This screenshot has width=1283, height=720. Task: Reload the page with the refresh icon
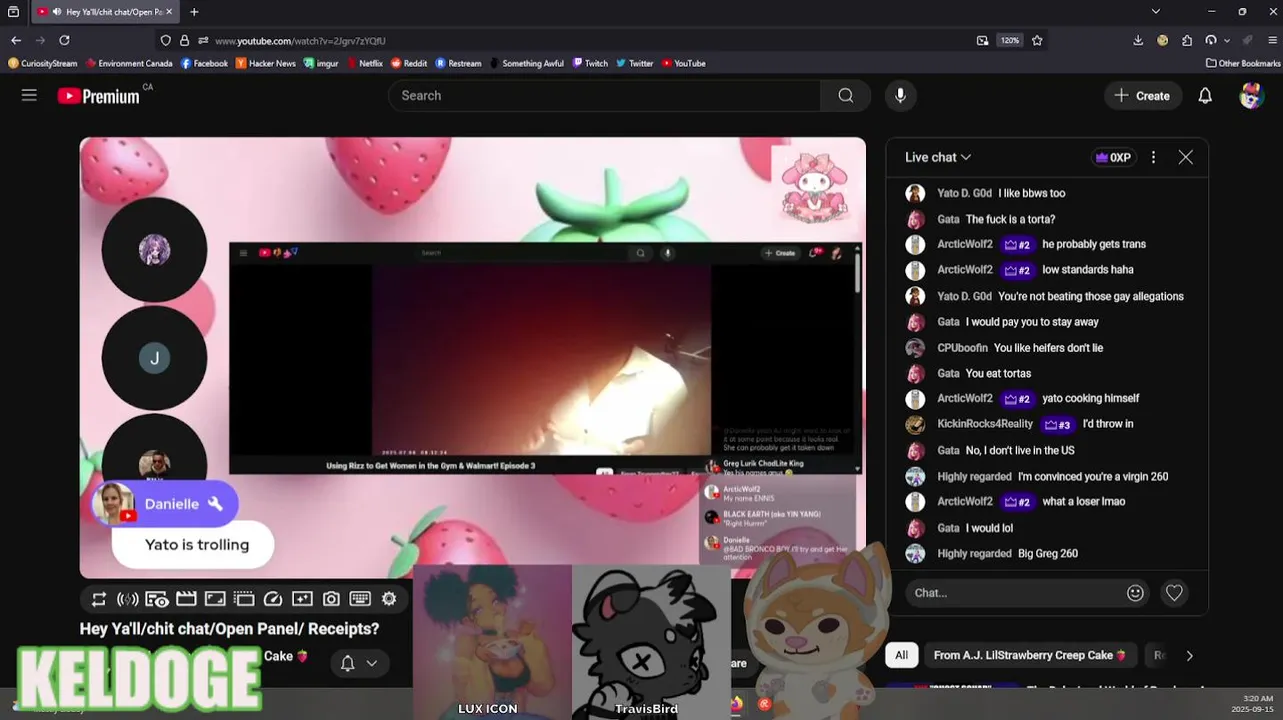click(64, 40)
